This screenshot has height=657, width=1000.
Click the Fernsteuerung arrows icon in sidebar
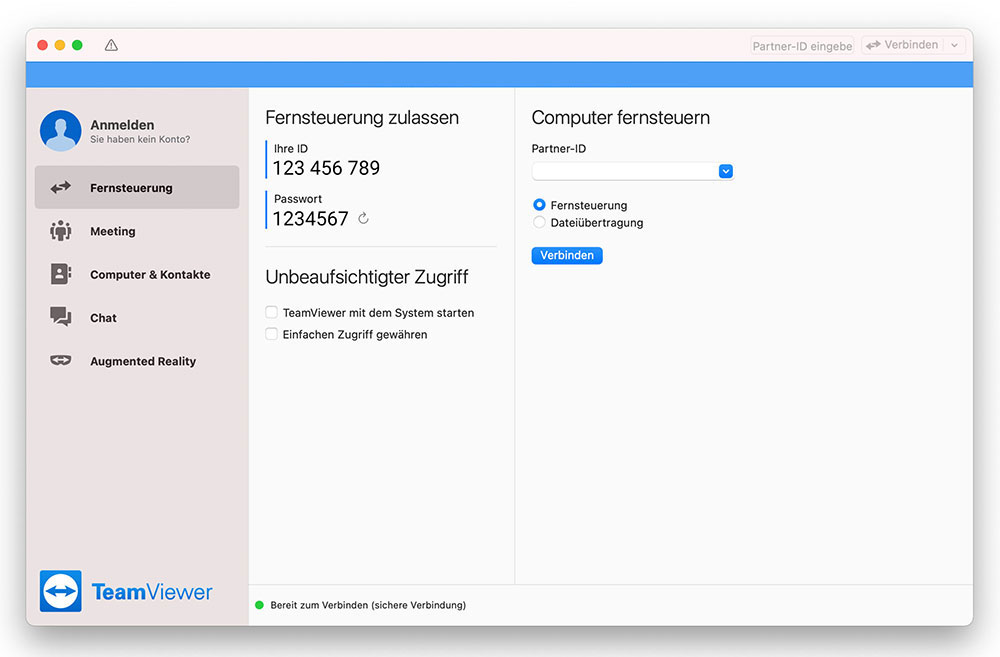[x=61, y=187]
